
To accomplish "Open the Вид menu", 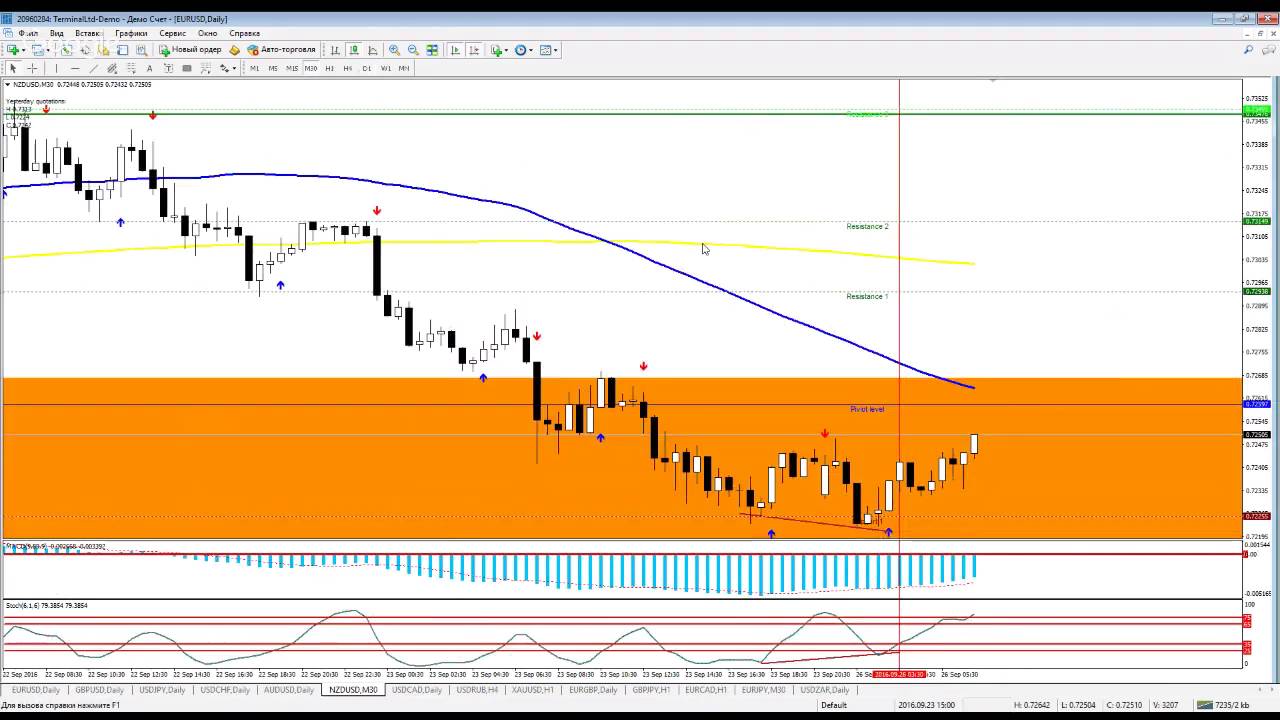I will 57,33.
